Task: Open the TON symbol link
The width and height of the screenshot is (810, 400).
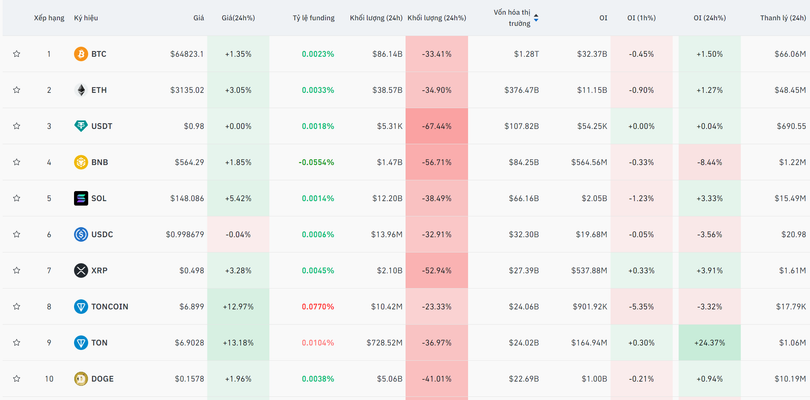Action: 99,343
